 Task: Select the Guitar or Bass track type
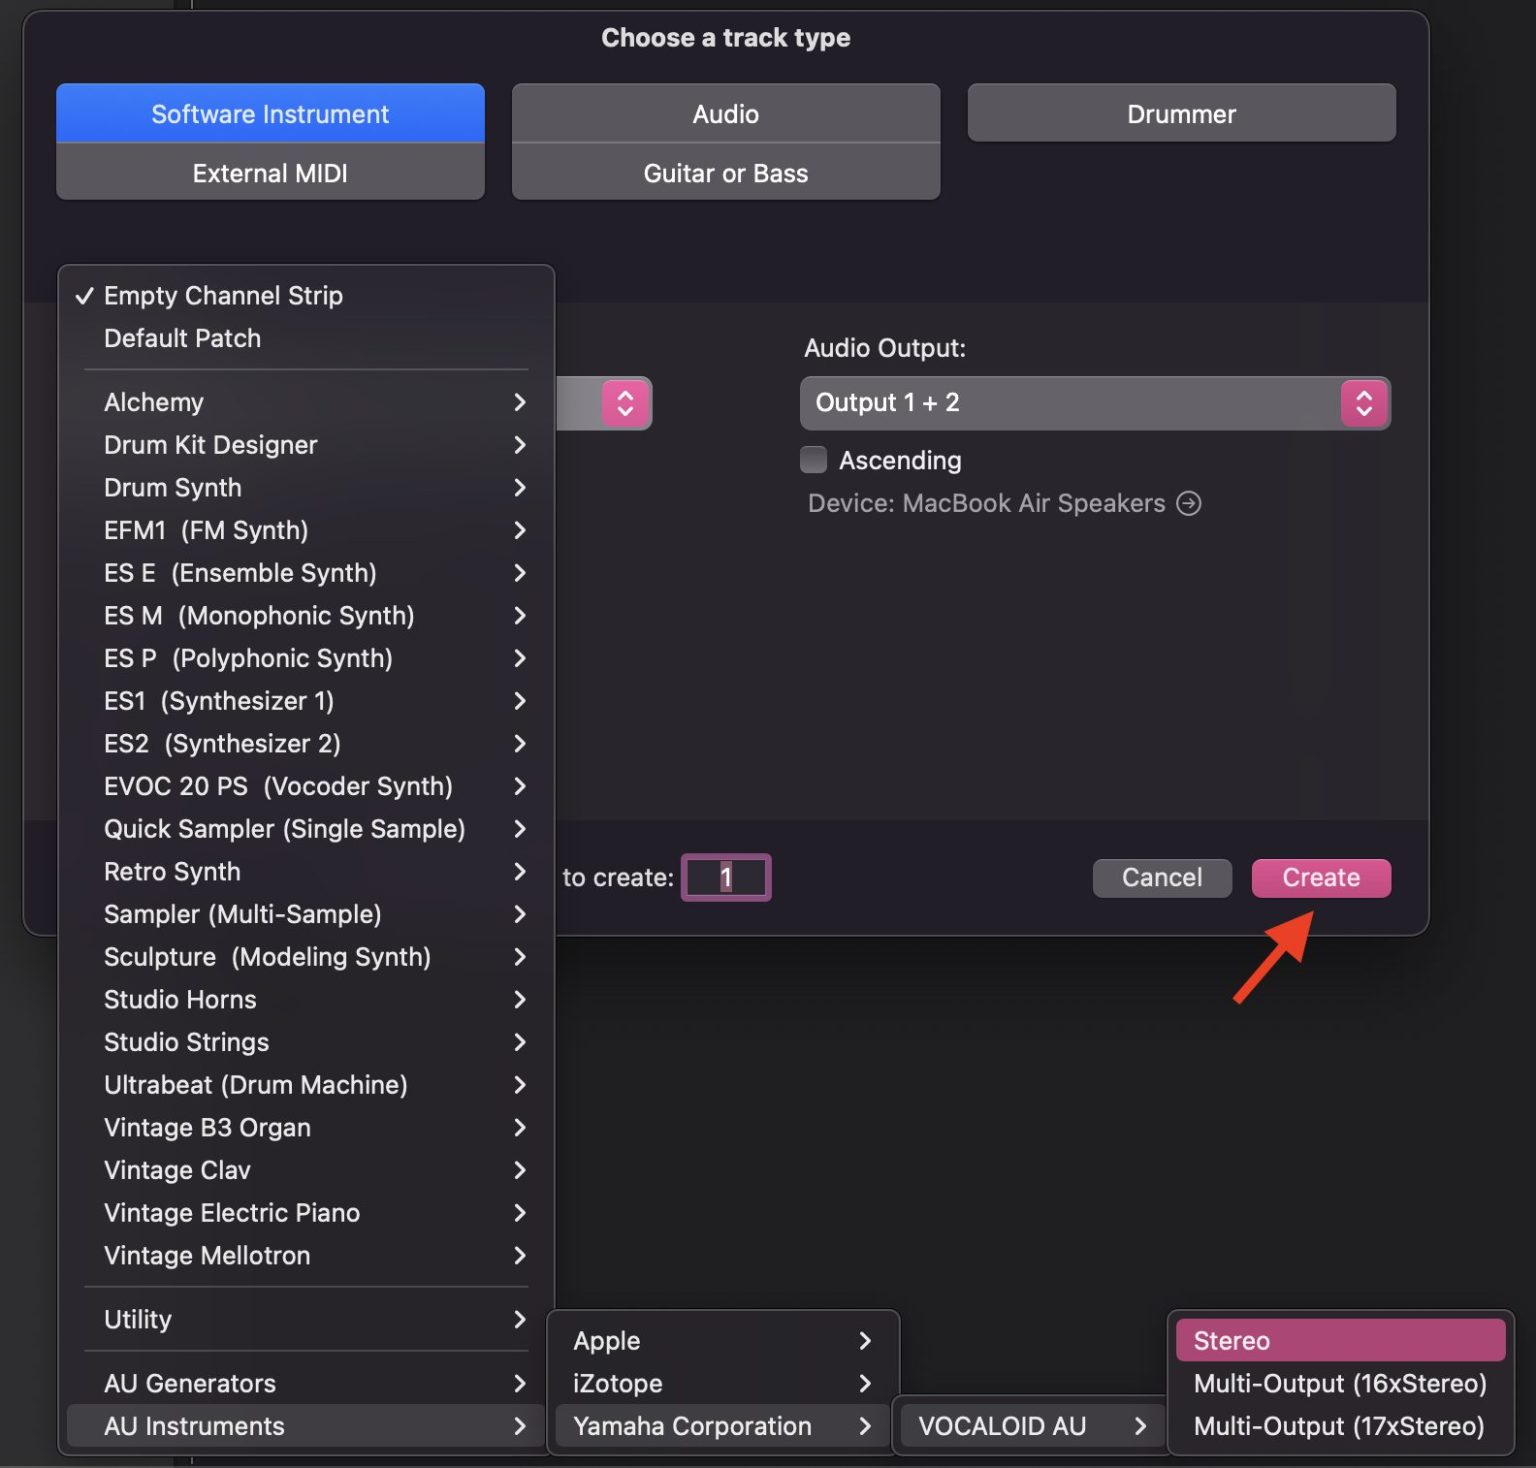[725, 172]
